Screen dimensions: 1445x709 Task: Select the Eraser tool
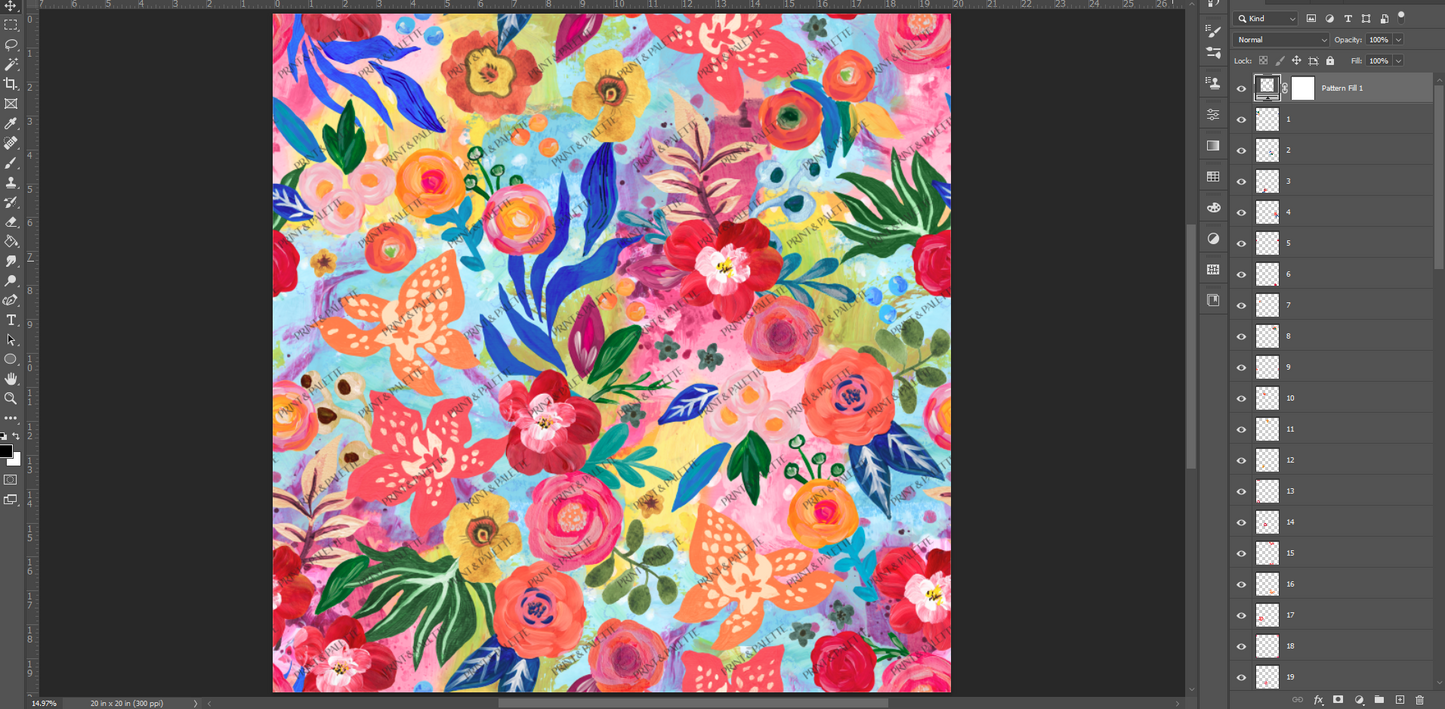click(11, 222)
